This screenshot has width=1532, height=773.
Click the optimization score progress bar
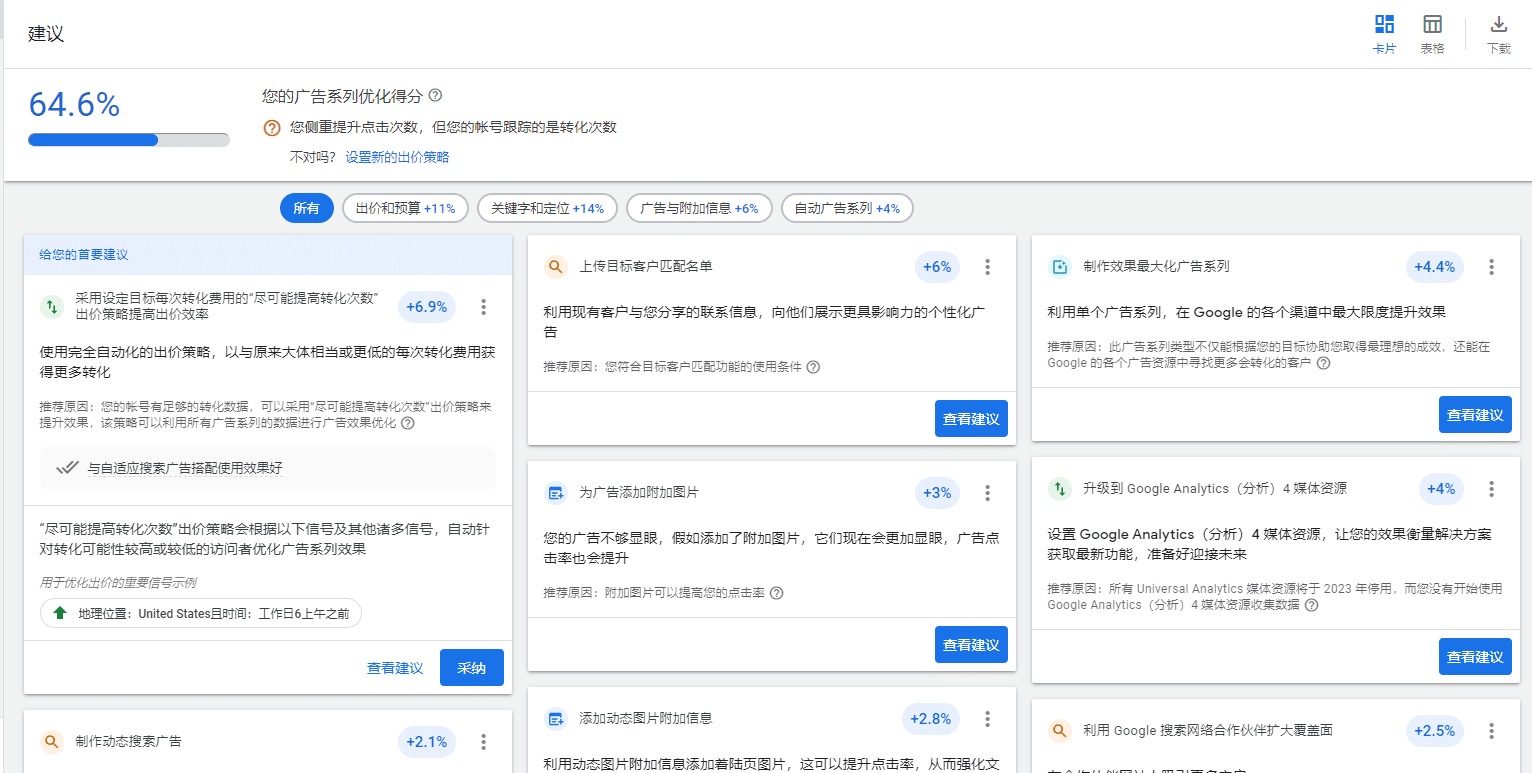click(x=129, y=140)
